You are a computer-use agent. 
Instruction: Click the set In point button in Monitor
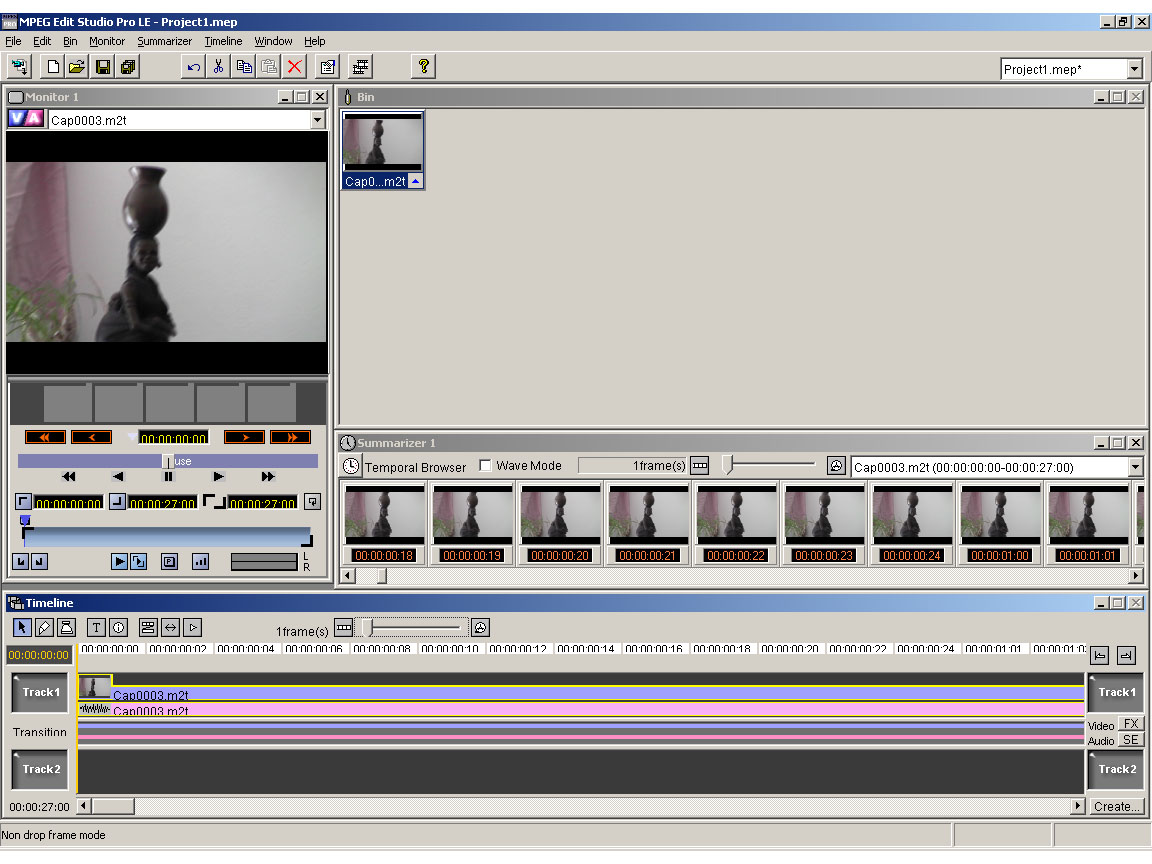(x=23, y=501)
